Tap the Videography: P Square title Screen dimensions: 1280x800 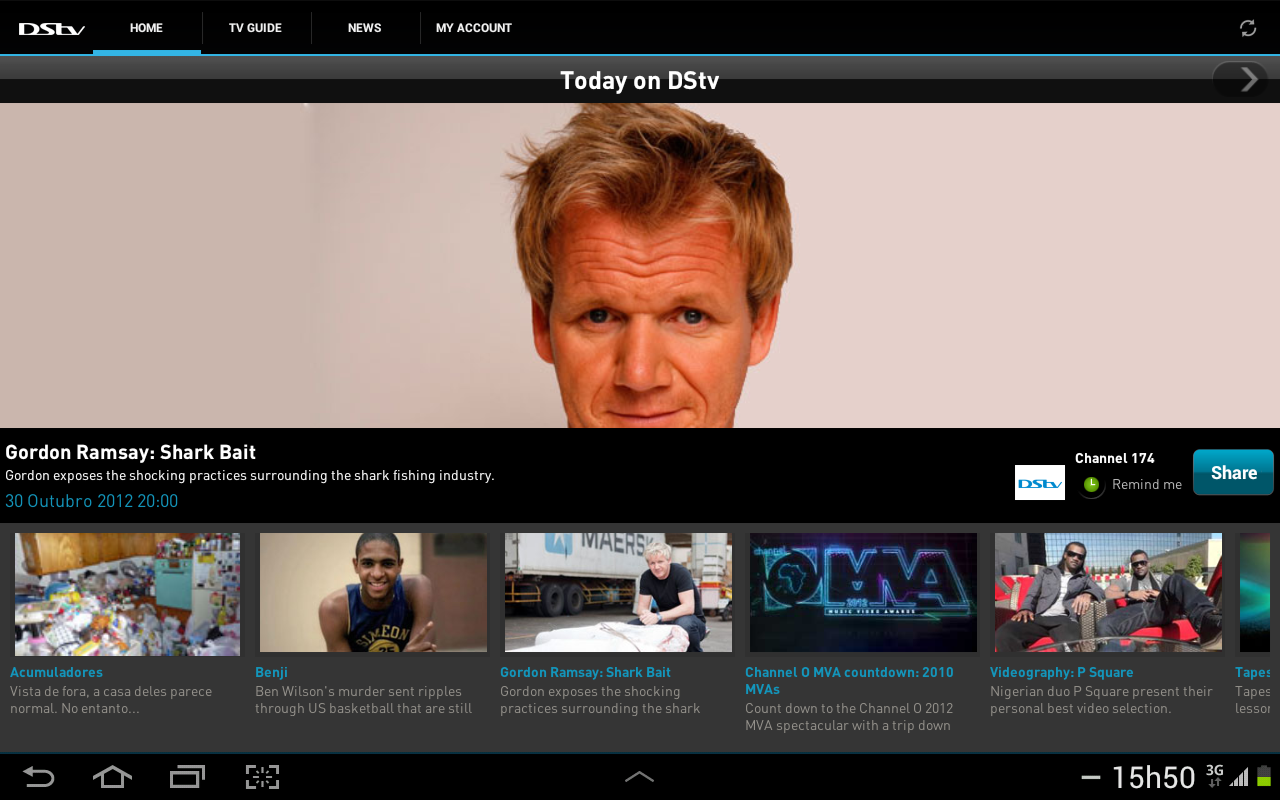[1061, 672]
